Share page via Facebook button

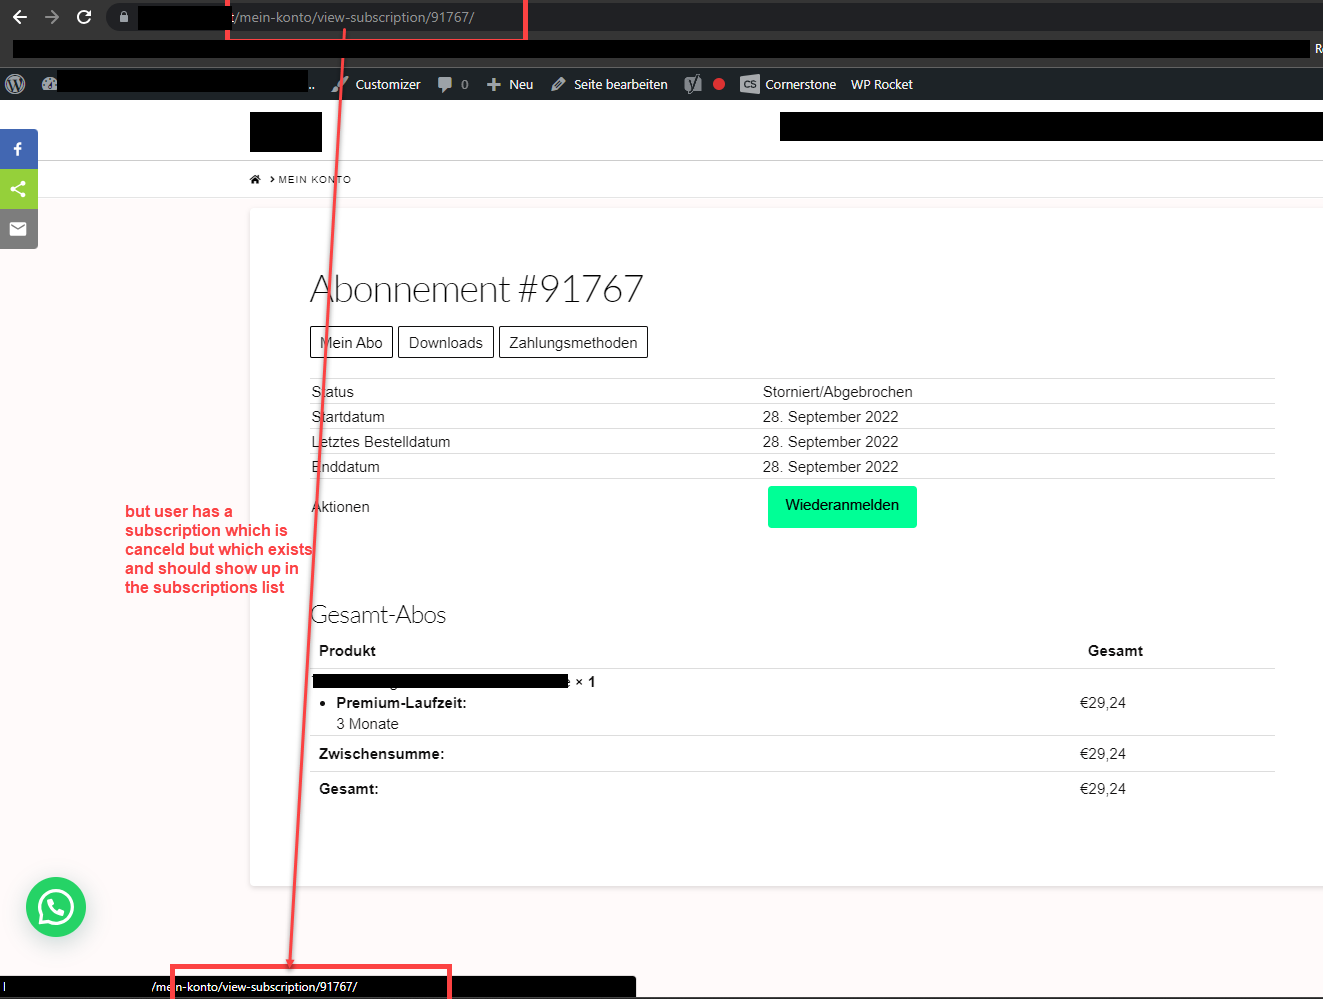[x=18, y=149]
